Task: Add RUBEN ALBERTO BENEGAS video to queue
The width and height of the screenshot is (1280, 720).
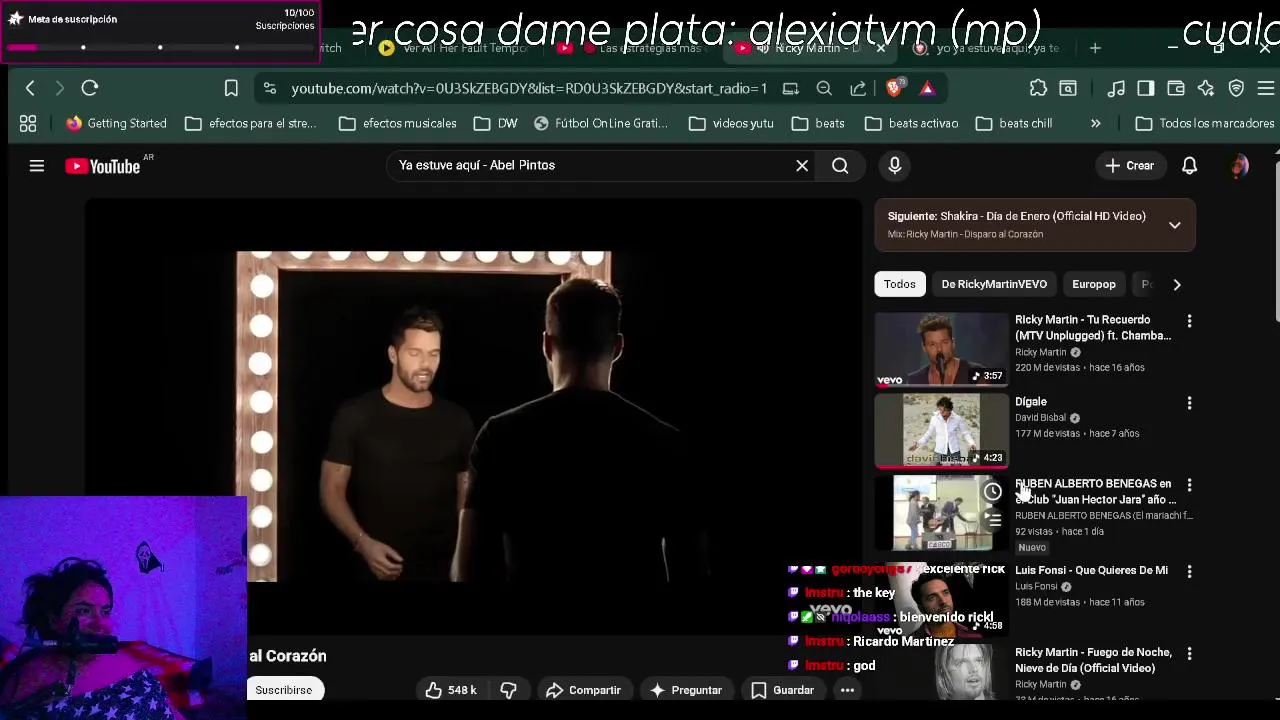Action: pyautogui.click(x=992, y=520)
